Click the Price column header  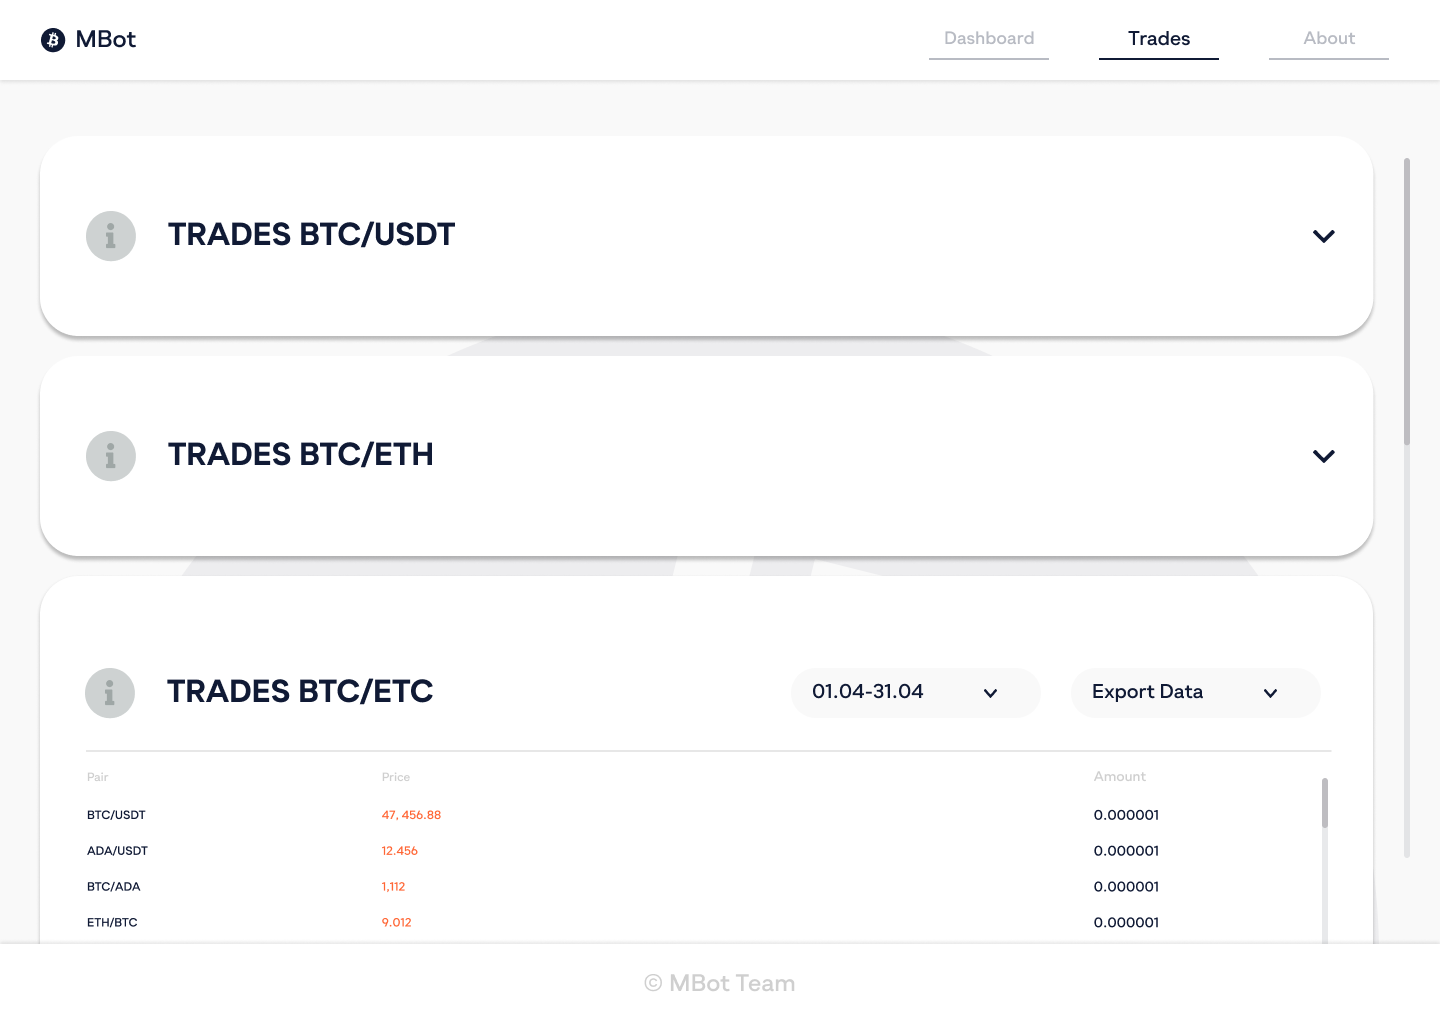(x=396, y=777)
